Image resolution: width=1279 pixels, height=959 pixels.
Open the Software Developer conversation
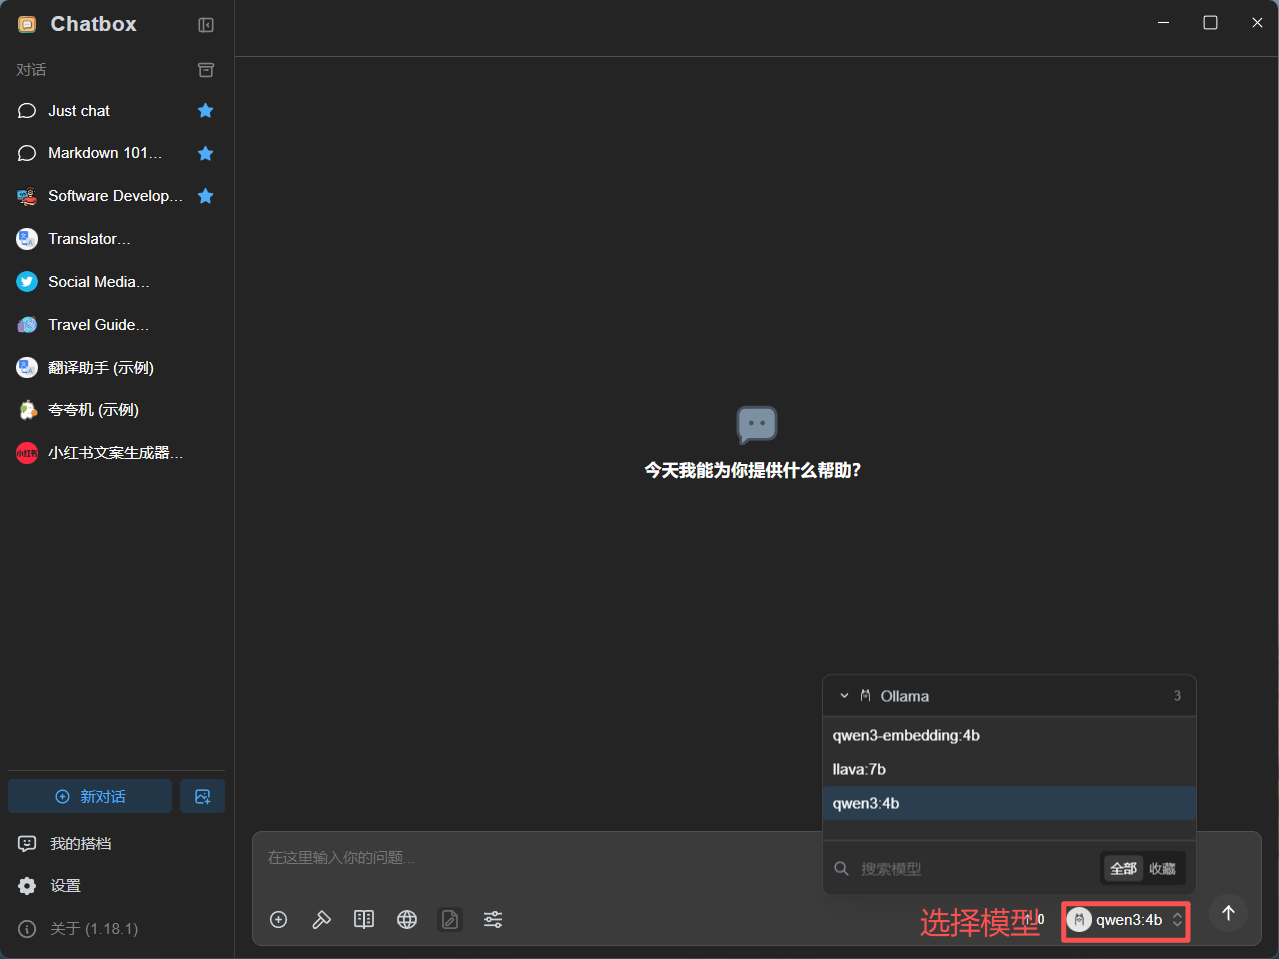[x=116, y=196]
